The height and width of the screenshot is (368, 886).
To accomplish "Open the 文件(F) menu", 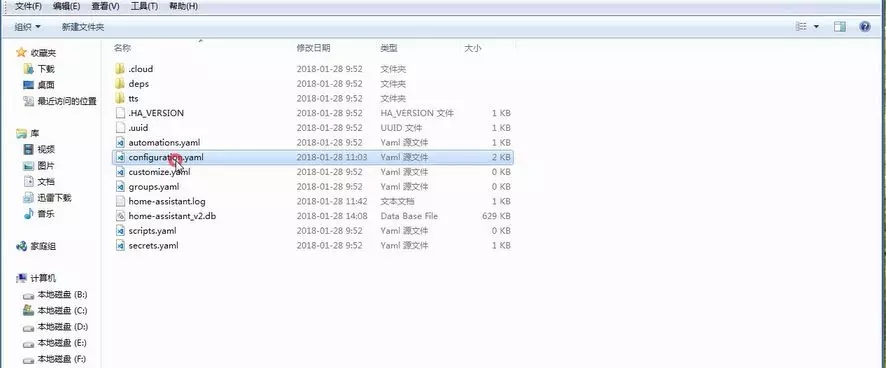I will point(28,6).
